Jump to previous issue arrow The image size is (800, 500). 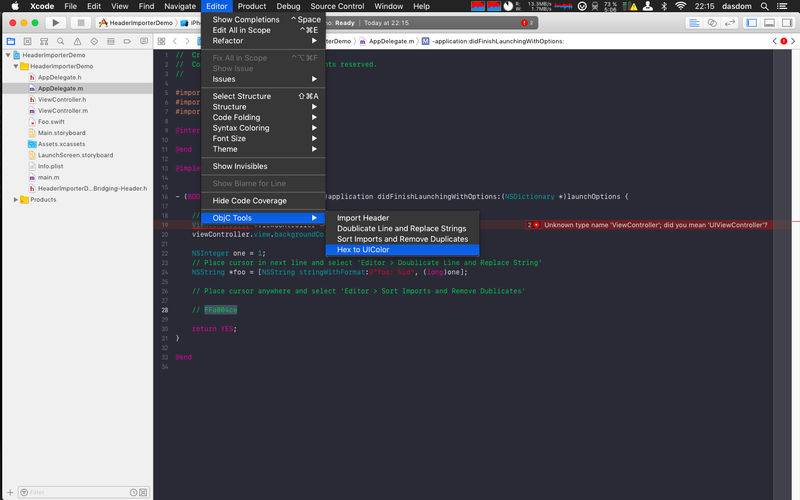(774, 41)
